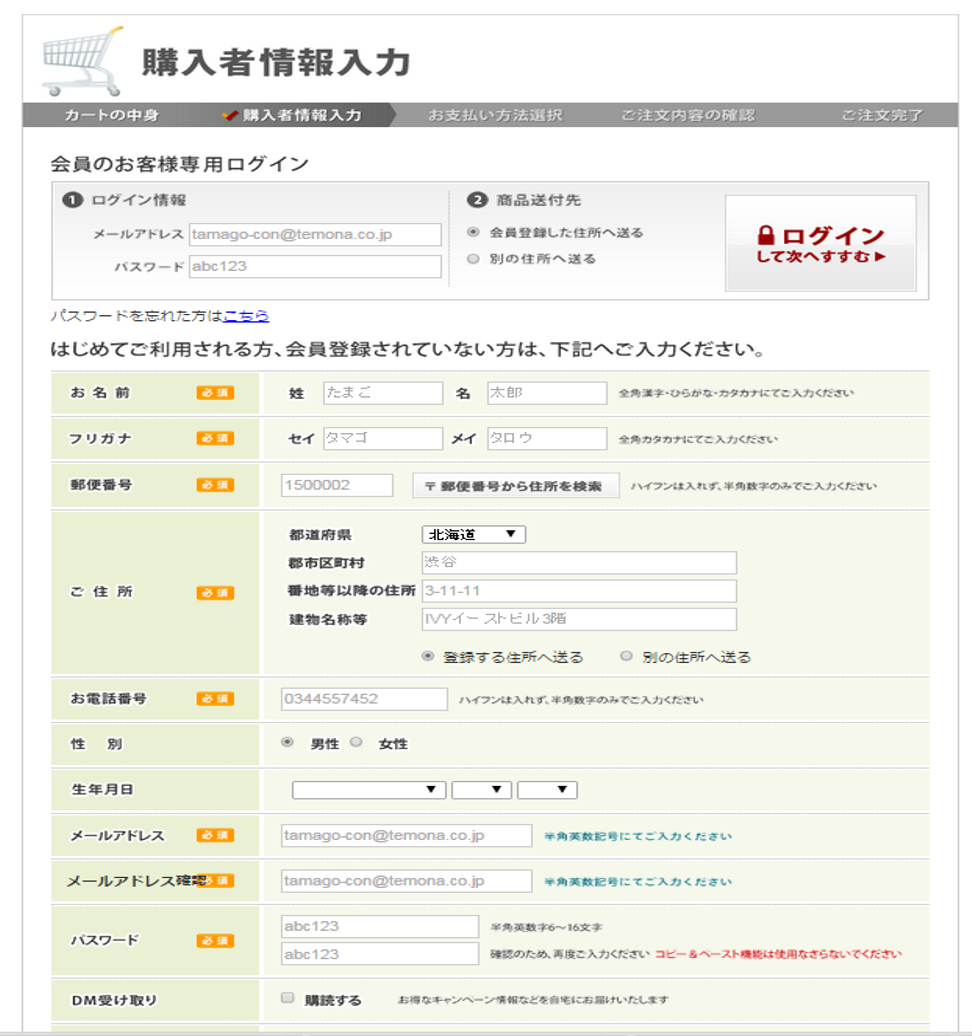
Task: Click お支払い方法選択 in the progress bar
Action: 494,115
